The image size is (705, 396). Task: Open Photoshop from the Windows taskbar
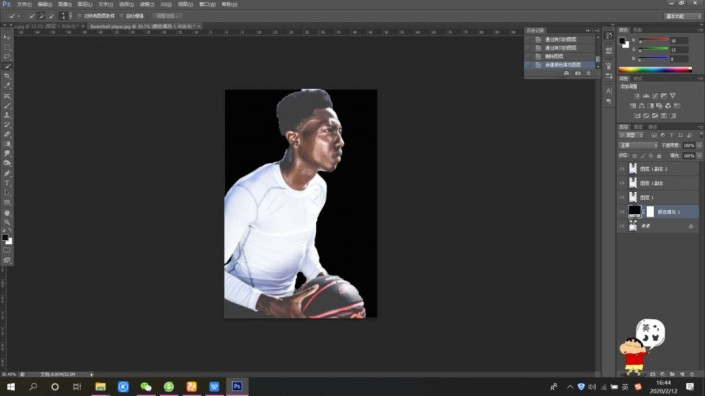(x=236, y=386)
